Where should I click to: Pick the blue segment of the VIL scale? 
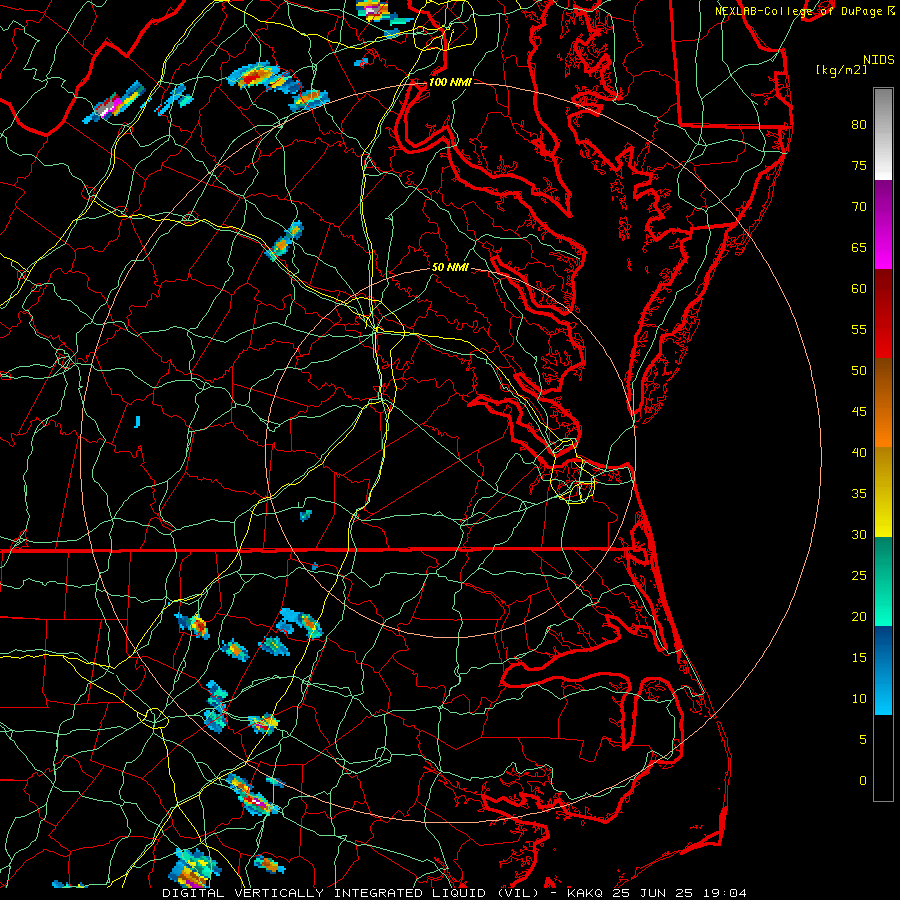pos(883,670)
